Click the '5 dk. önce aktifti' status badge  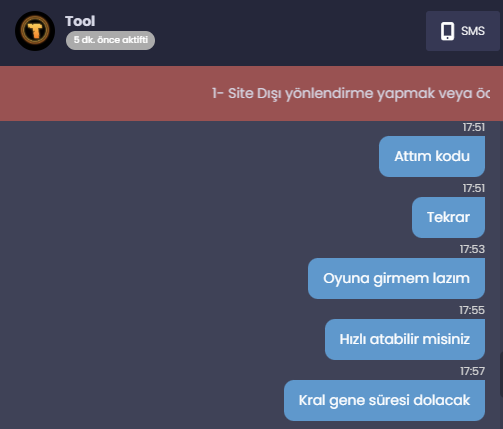110,40
